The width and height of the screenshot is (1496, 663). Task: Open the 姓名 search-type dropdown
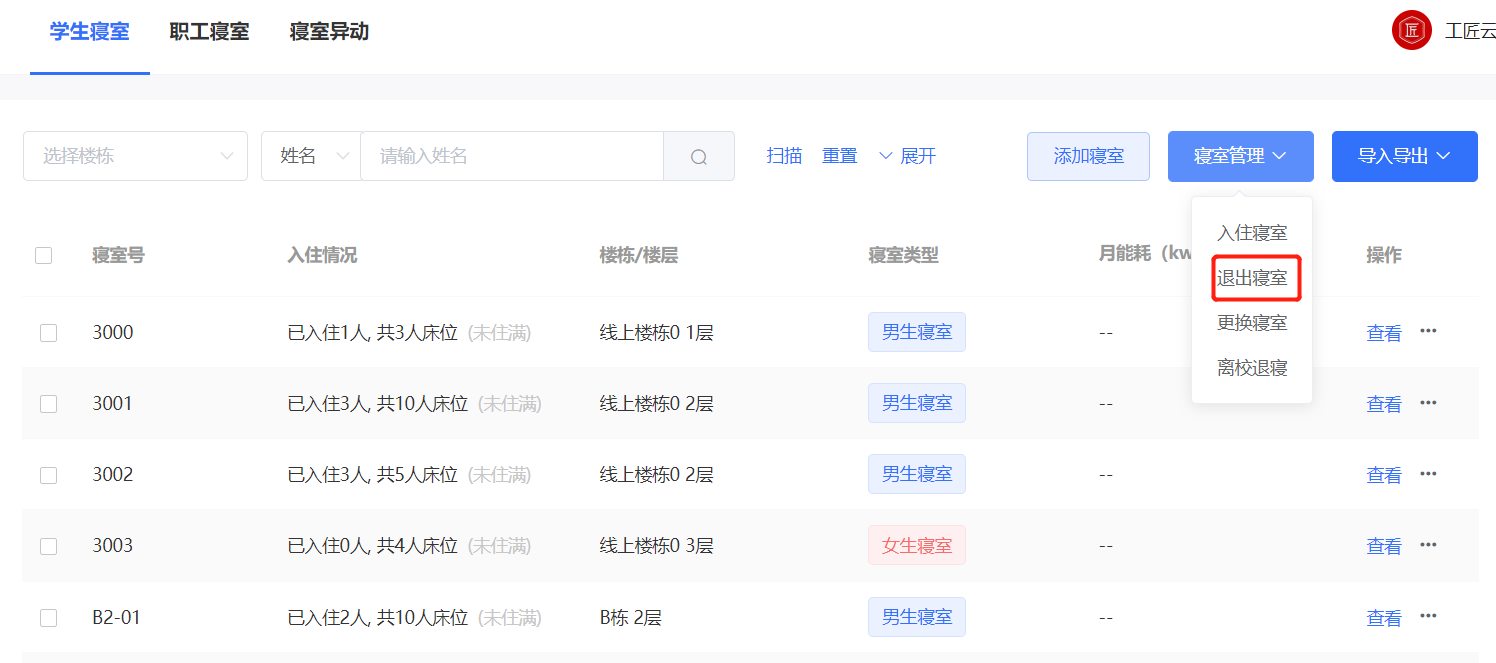tap(311, 156)
